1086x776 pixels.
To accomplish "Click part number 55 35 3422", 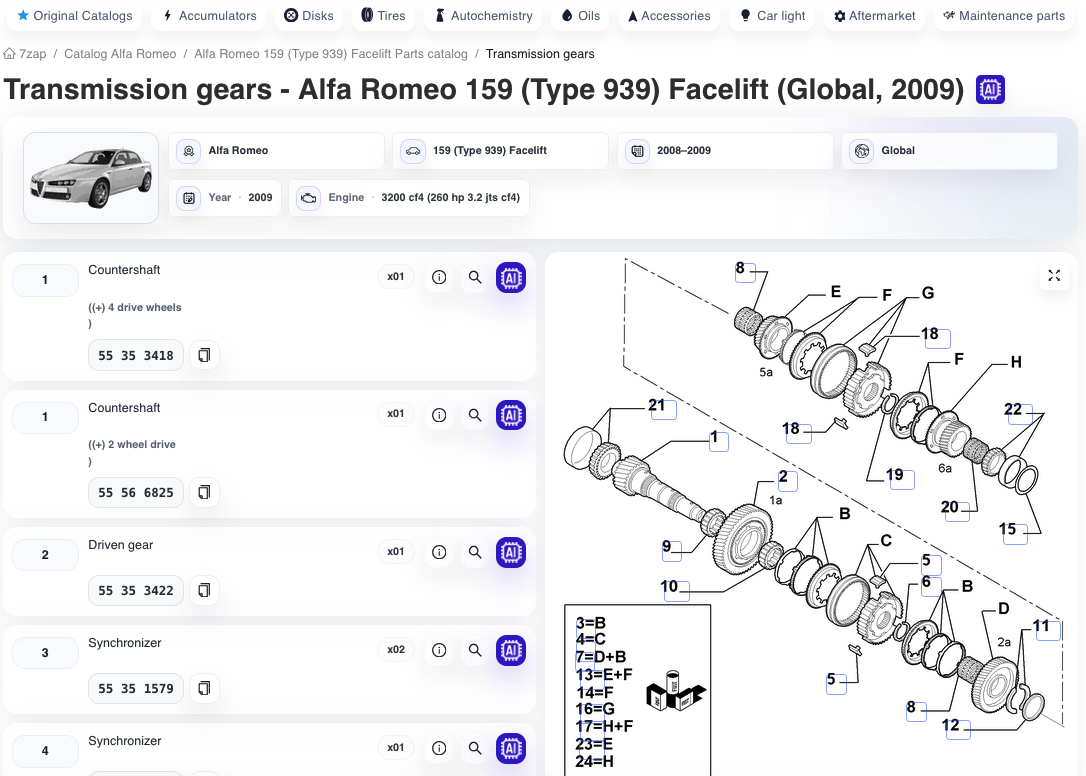I will [x=136, y=590].
